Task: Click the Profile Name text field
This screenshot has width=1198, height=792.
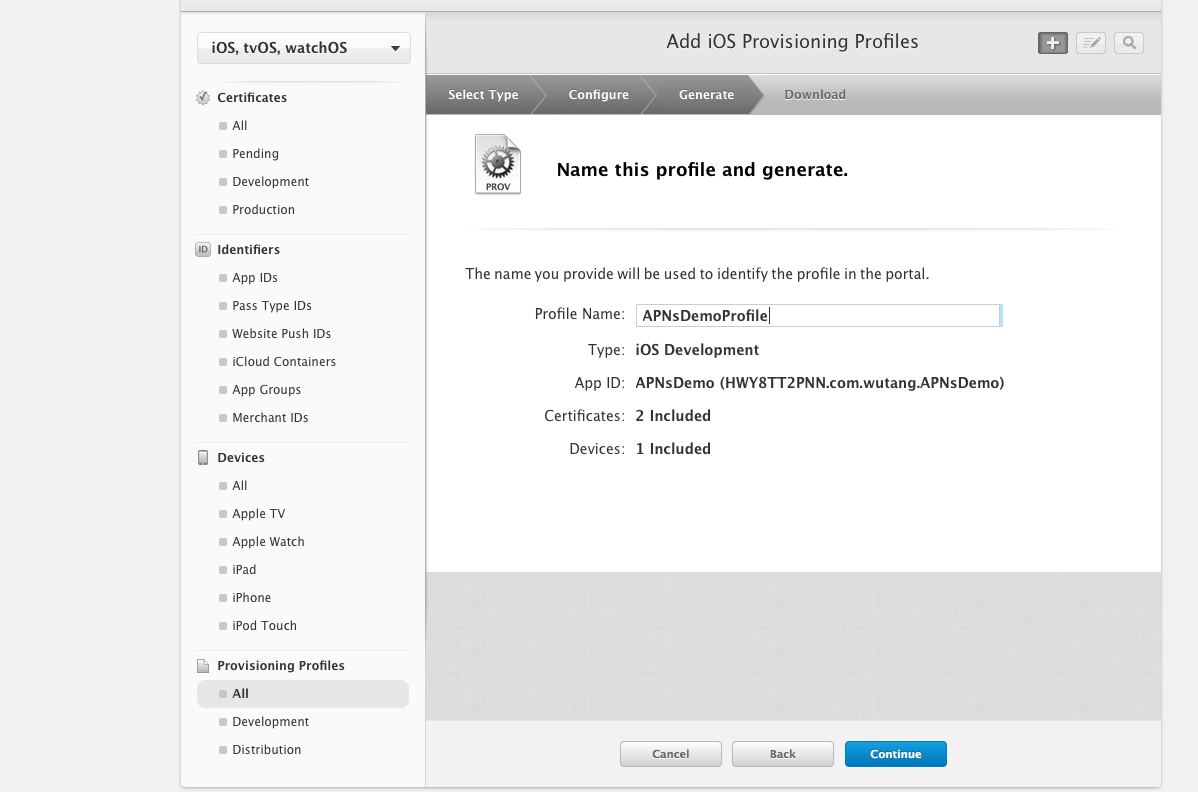Action: coord(818,316)
